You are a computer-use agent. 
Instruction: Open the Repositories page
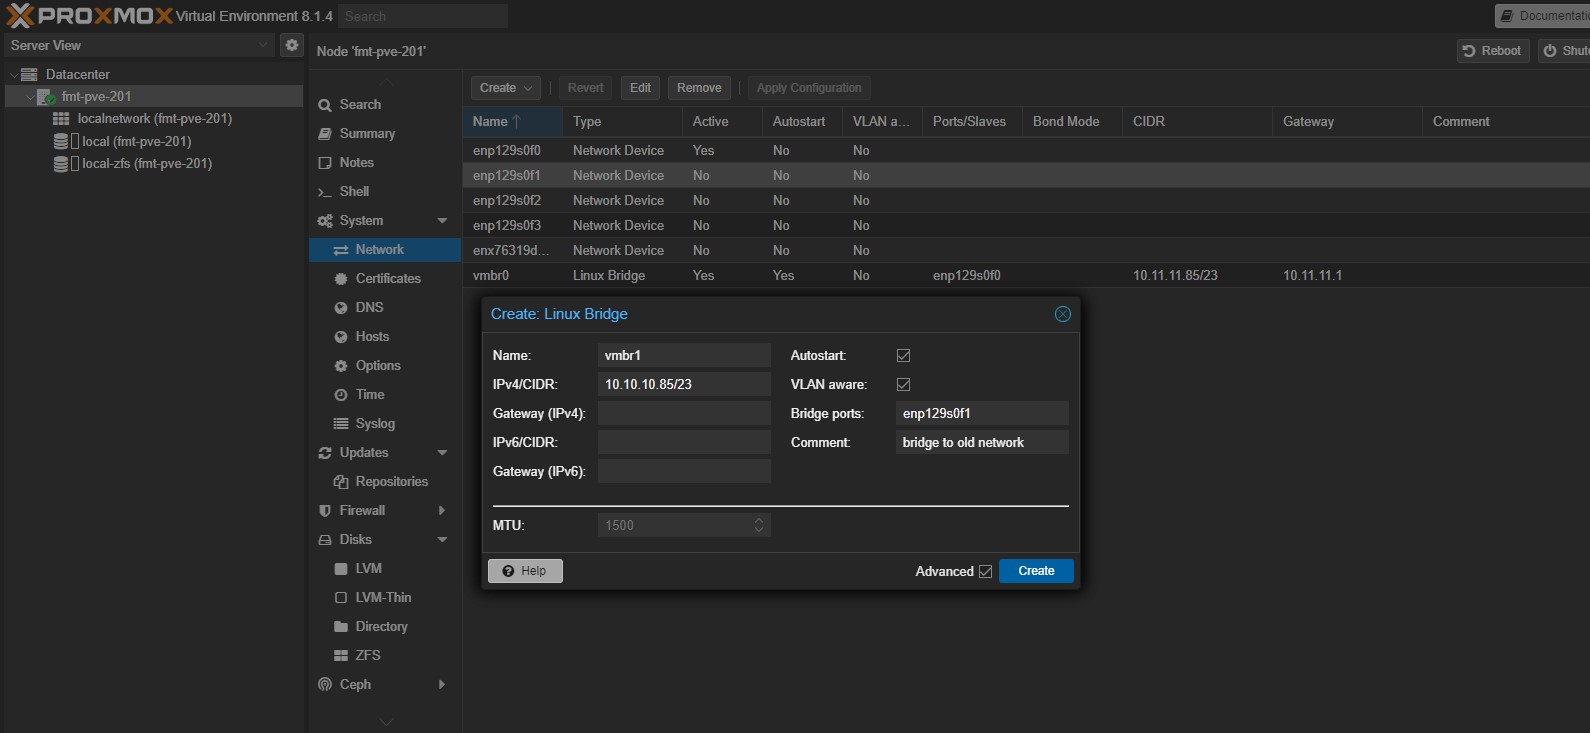(x=391, y=481)
